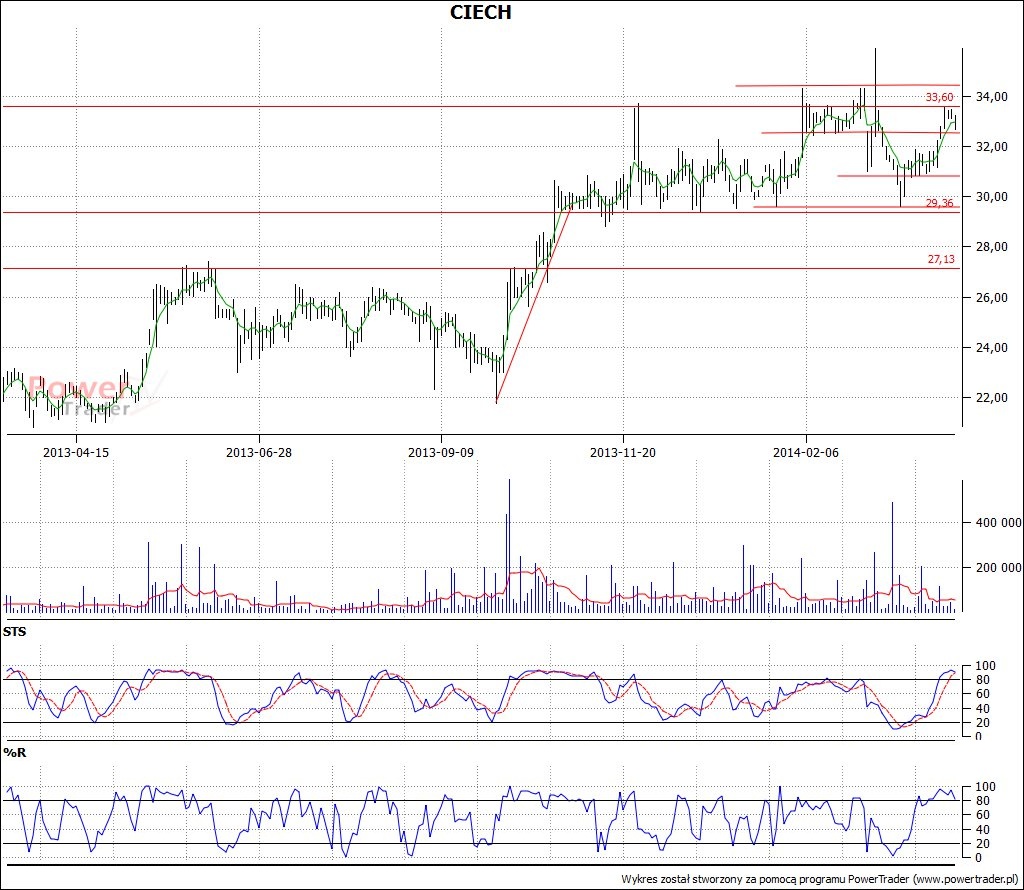Click the 2013-11-20 date label
The height and width of the screenshot is (890, 1024).
pyautogui.click(x=623, y=453)
